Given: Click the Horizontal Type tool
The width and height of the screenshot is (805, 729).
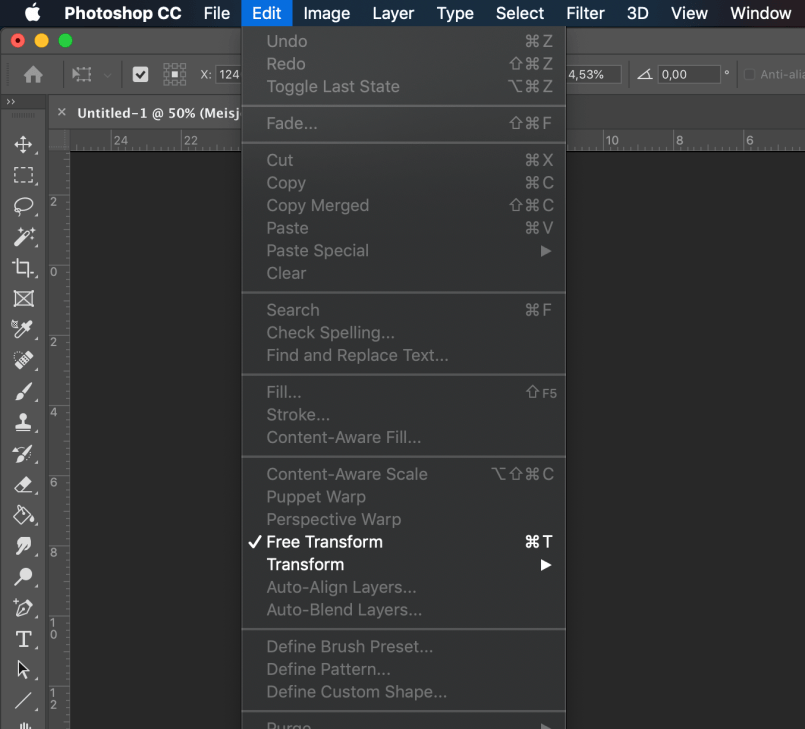Looking at the screenshot, I should [23, 639].
